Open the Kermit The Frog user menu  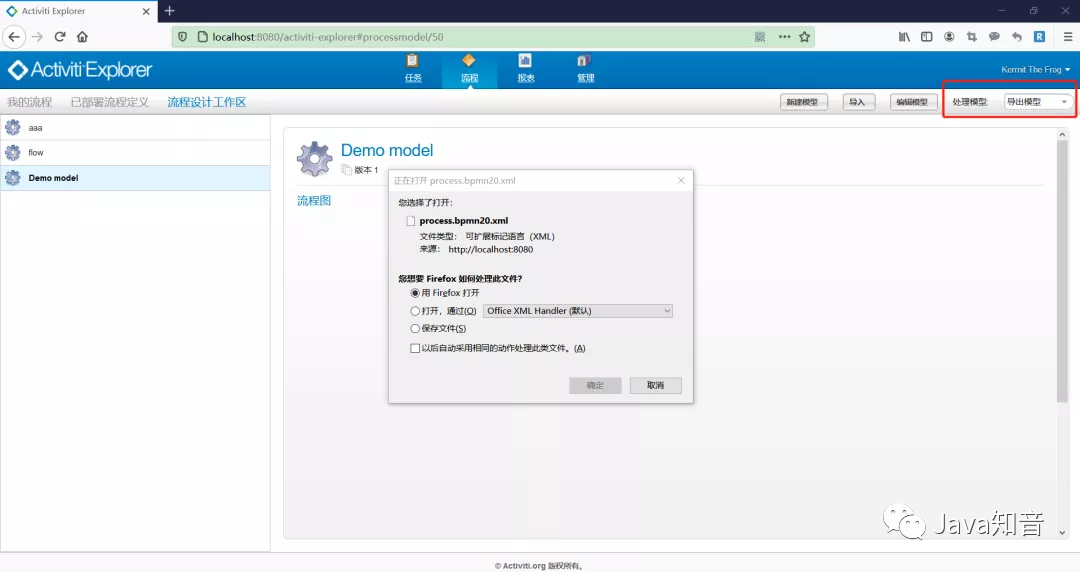[x=1035, y=70]
